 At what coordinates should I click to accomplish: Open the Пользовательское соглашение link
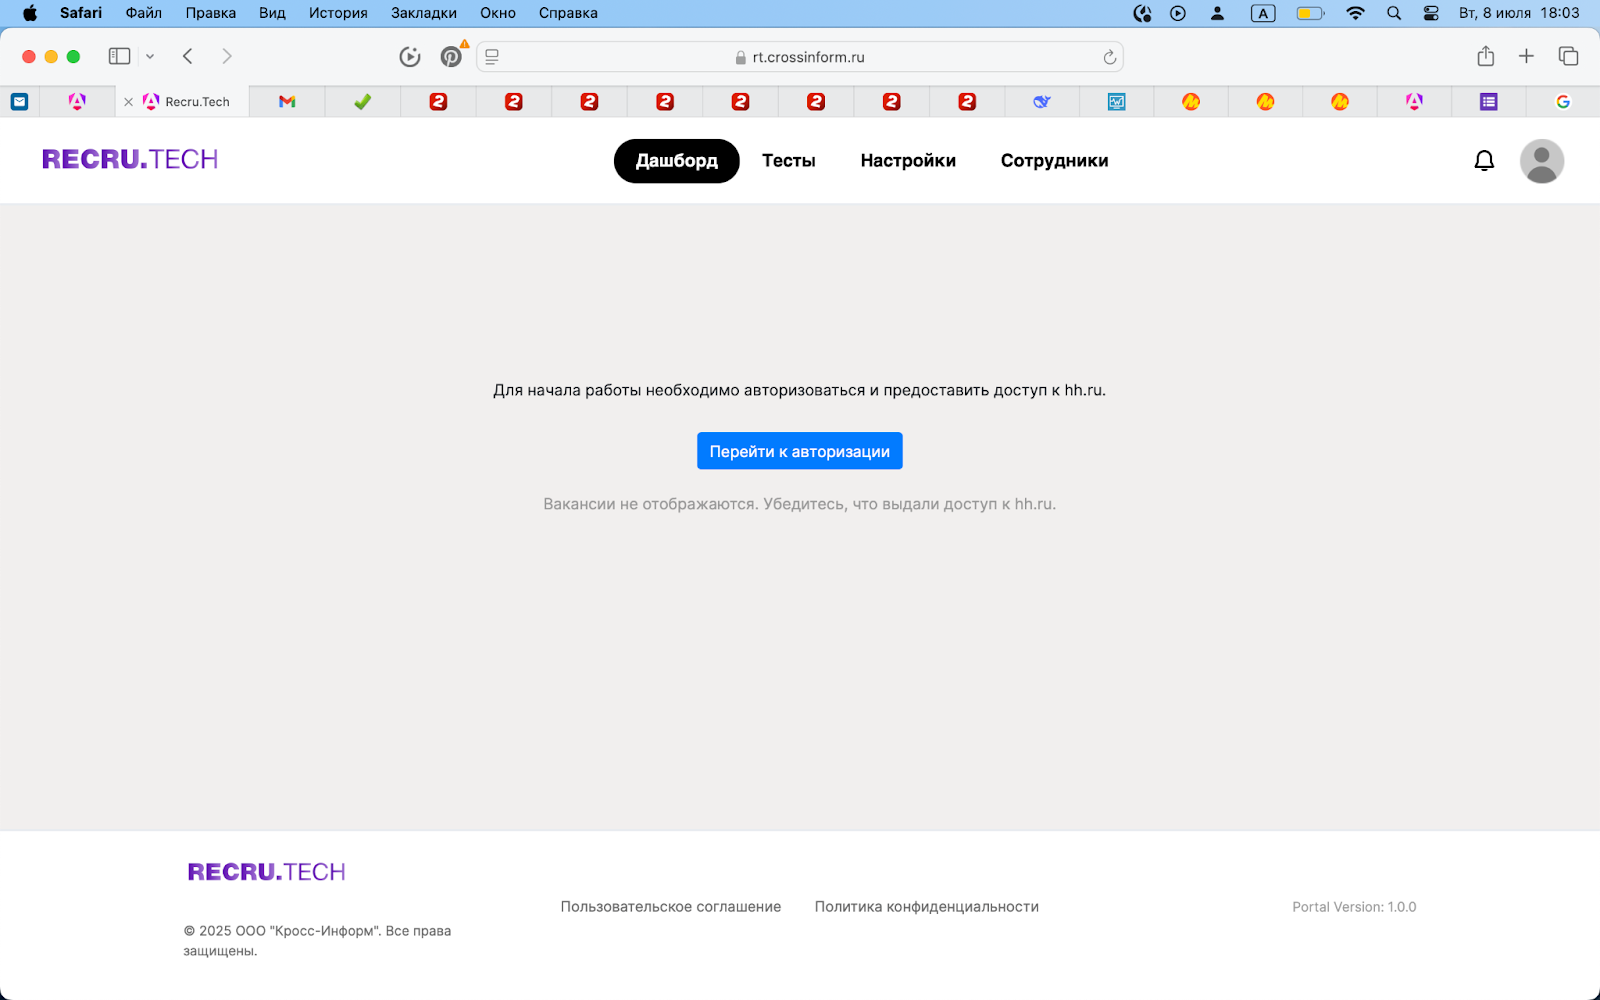[x=671, y=907]
